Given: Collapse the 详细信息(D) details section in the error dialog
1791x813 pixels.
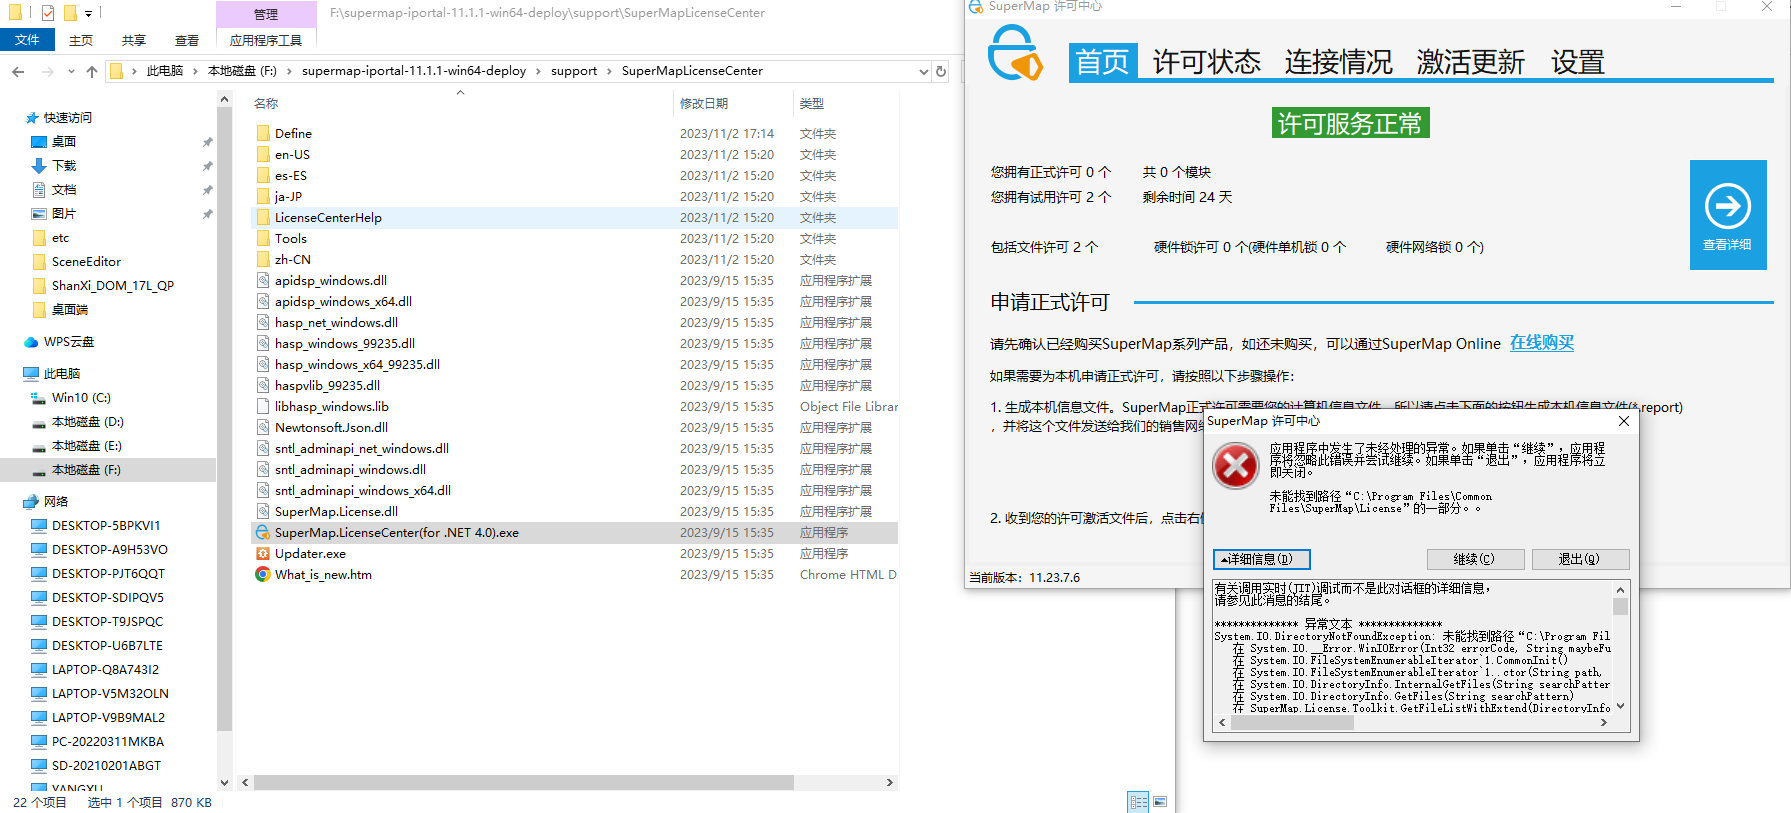Looking at the screenshot, I should pos(1261,559).
